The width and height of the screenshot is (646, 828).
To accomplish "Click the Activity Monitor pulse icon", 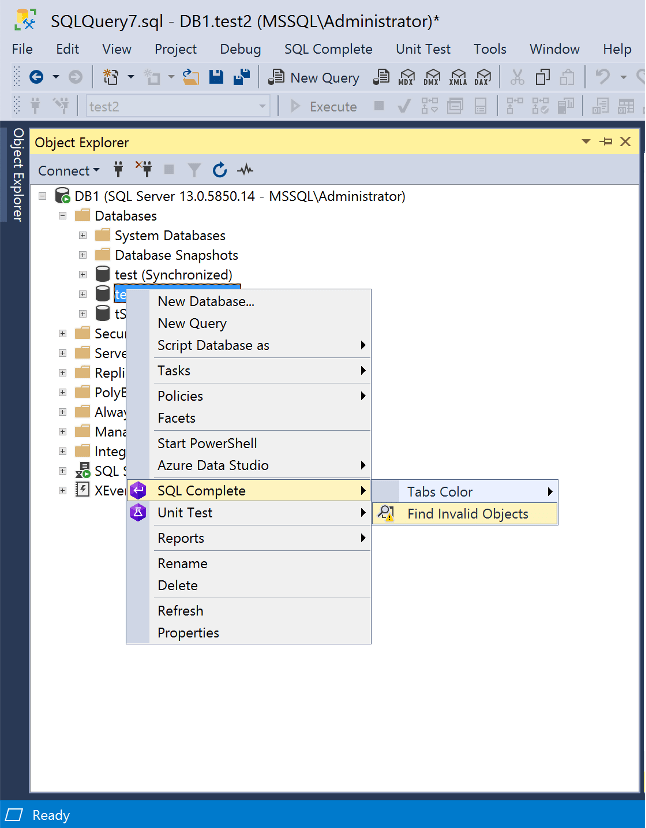I will coord(245,170).
